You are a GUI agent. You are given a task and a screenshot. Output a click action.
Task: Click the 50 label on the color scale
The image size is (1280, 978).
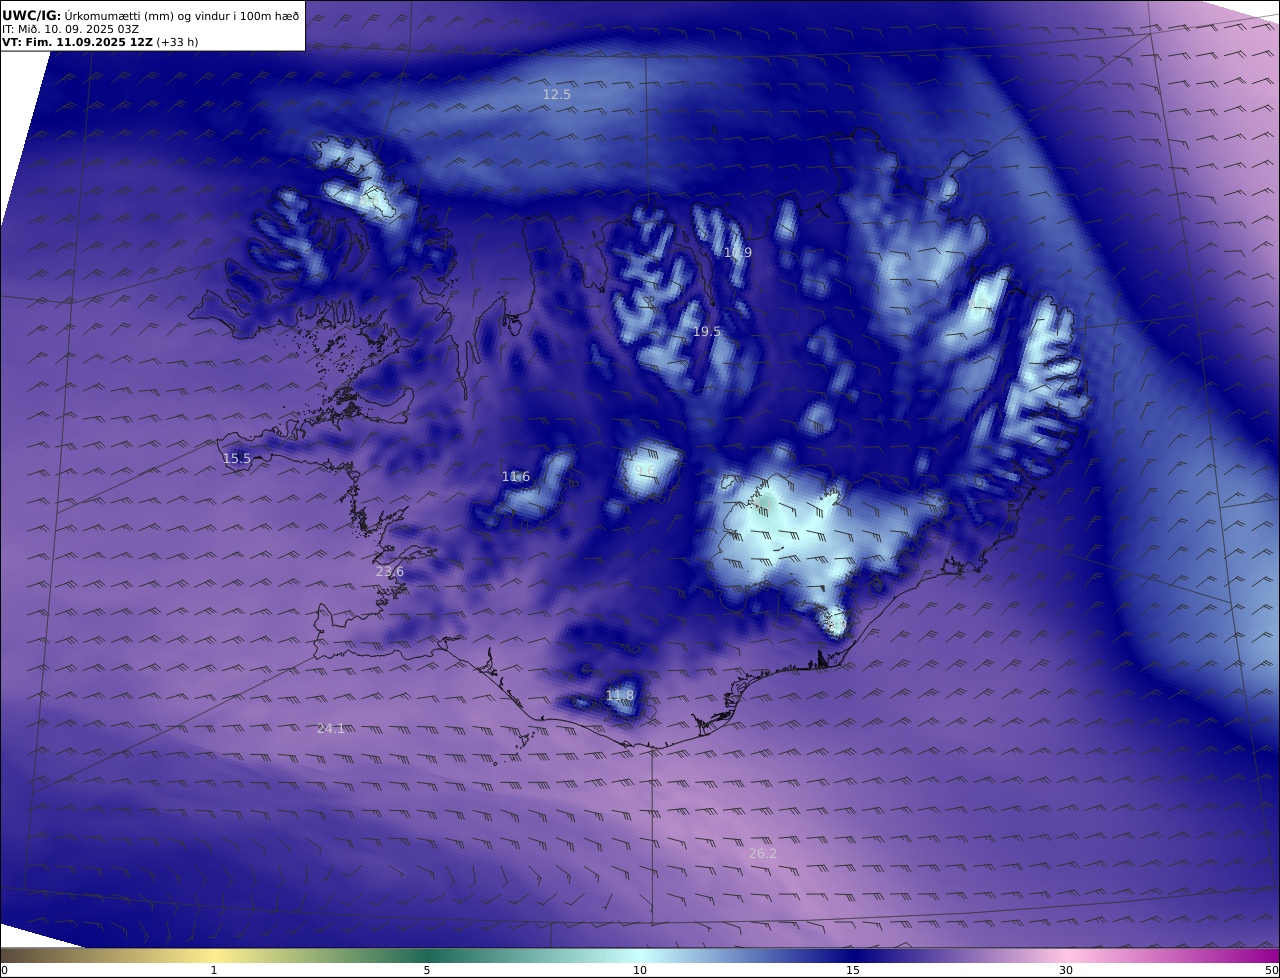click(1272, 970)
